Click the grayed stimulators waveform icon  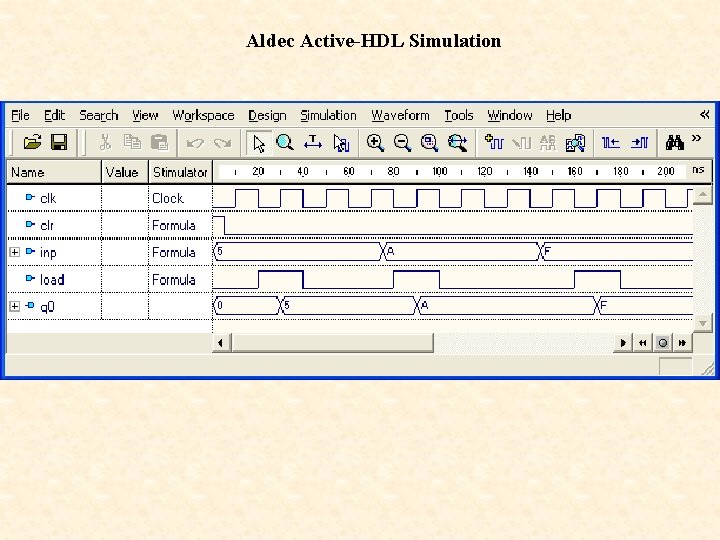(521, 143)
